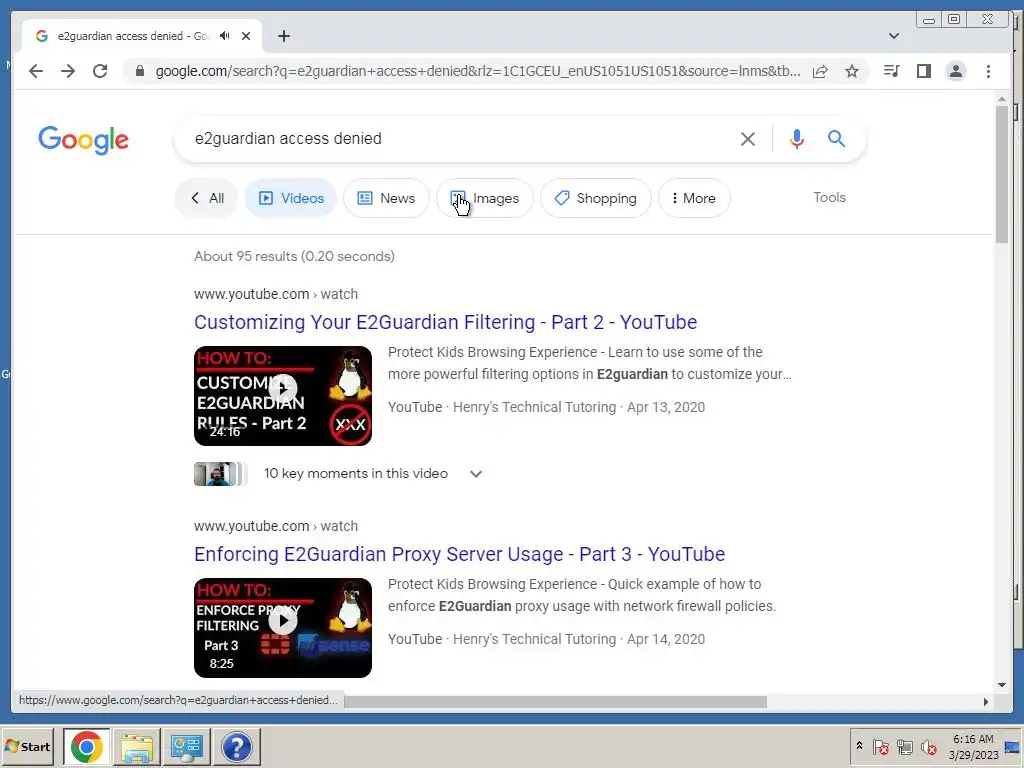Switch to the News tab
Viewport: 1024px width, 768px height.
386,198
